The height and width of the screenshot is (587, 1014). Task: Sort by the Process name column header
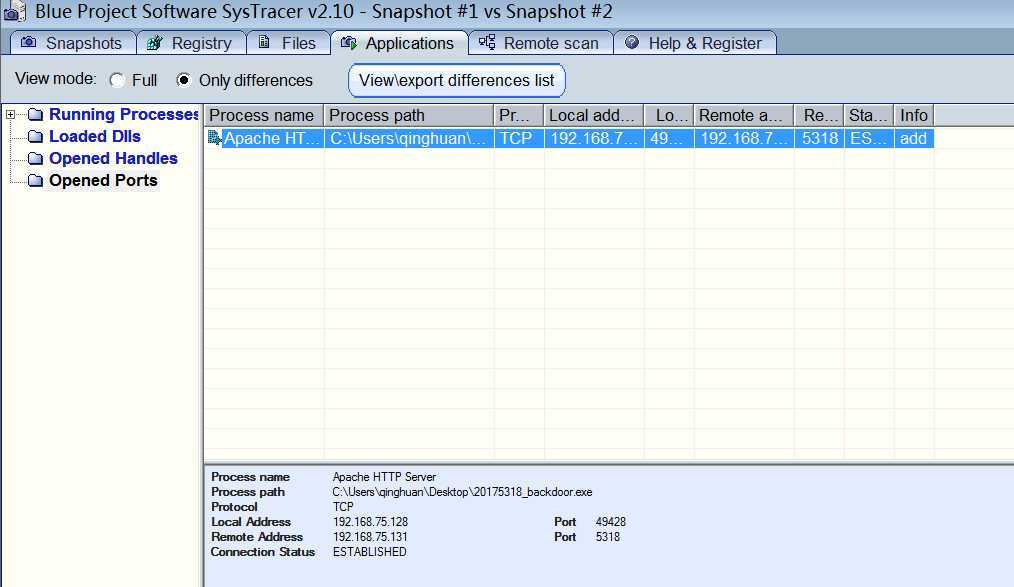click(264, 115)
